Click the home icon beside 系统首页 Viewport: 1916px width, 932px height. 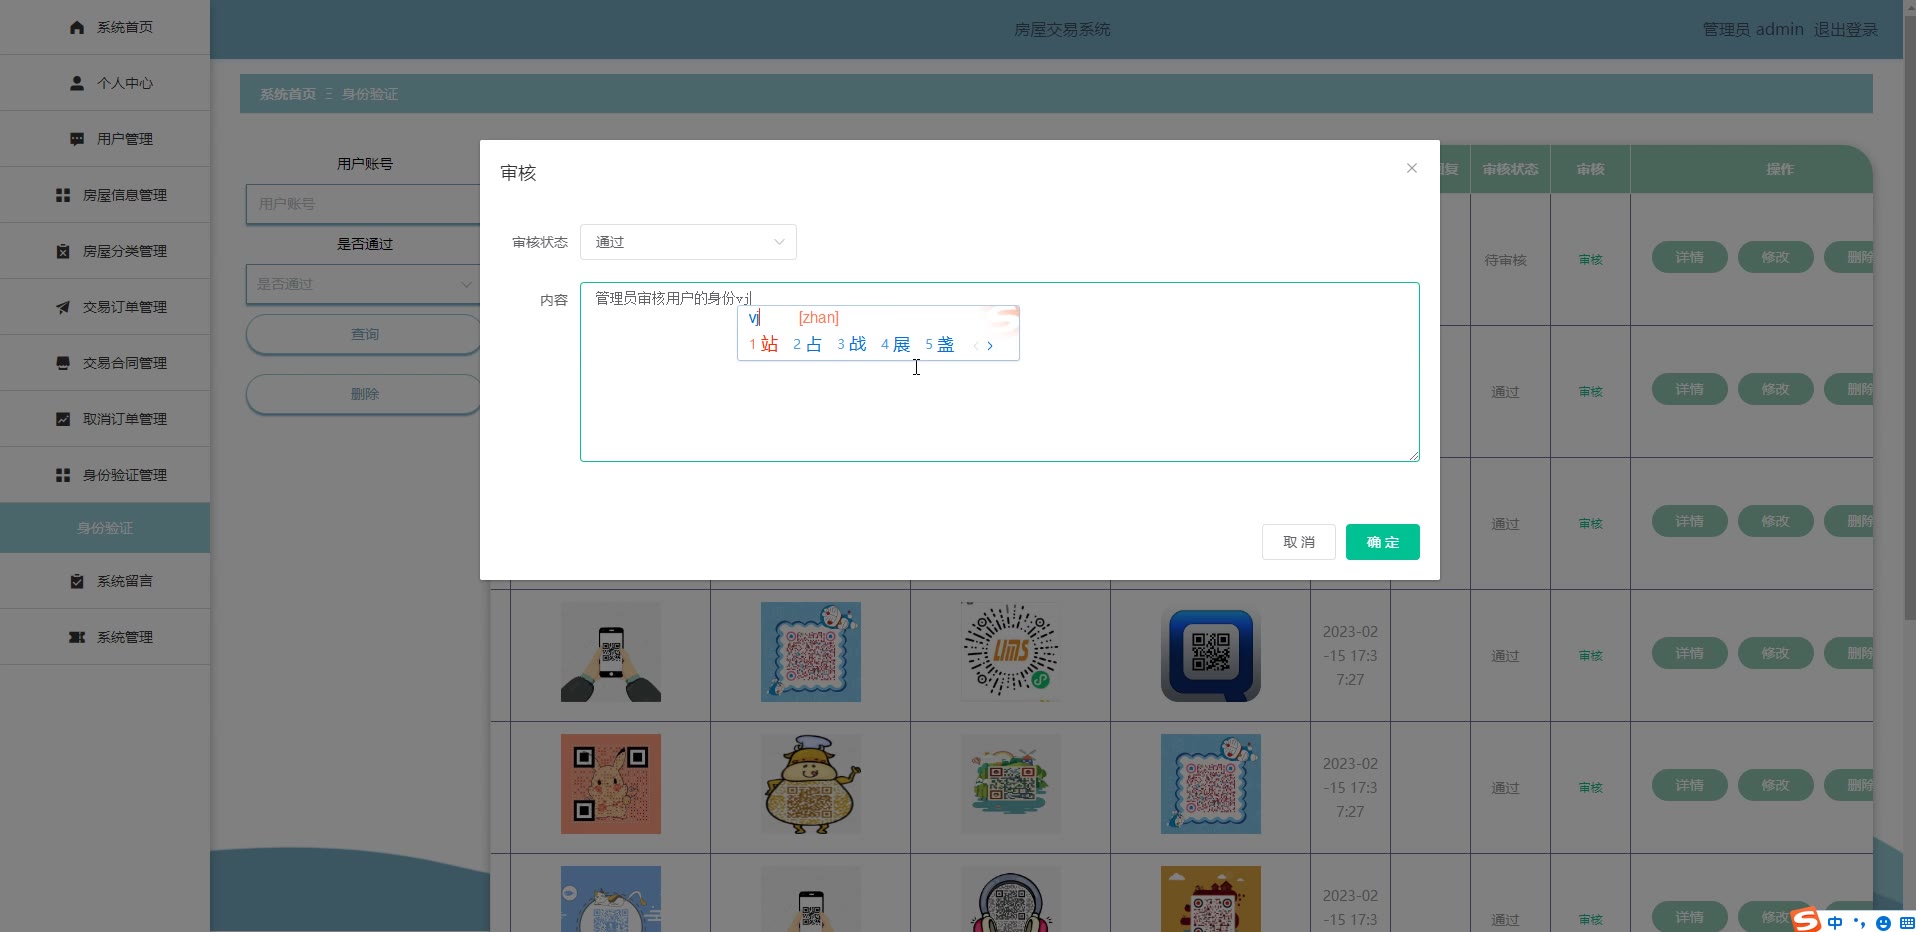tap(77, 28)
